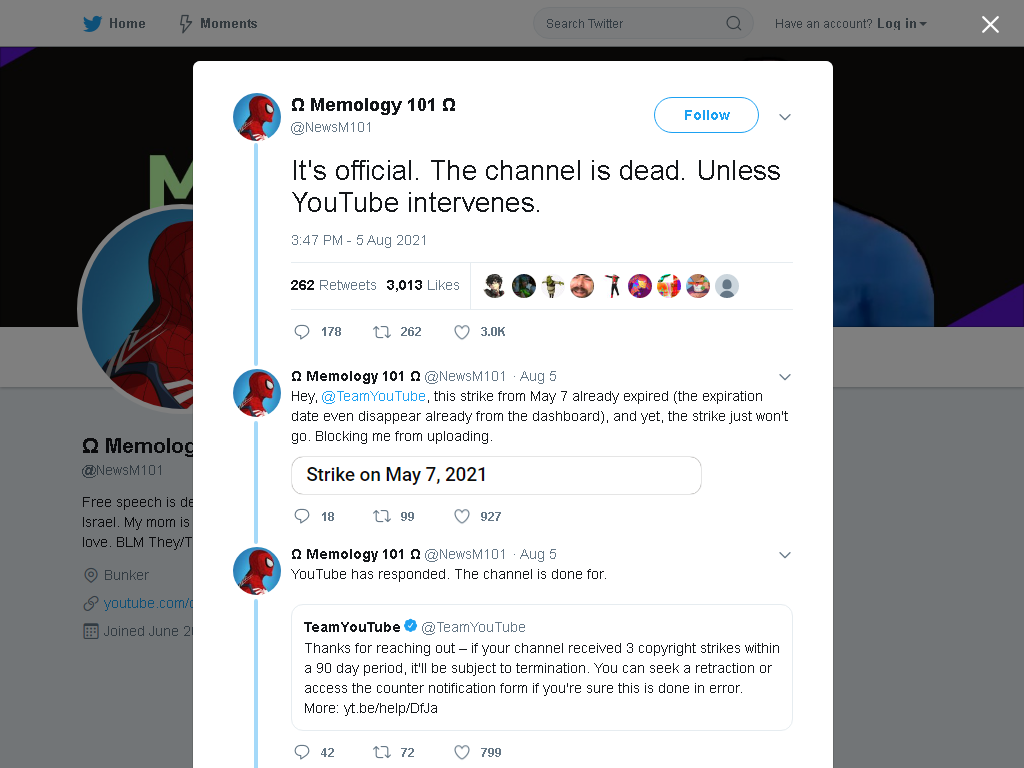The height and width of the screenshot is (768, 1024).
Task: Open the Moments tab
Action: tap(218, 24)
